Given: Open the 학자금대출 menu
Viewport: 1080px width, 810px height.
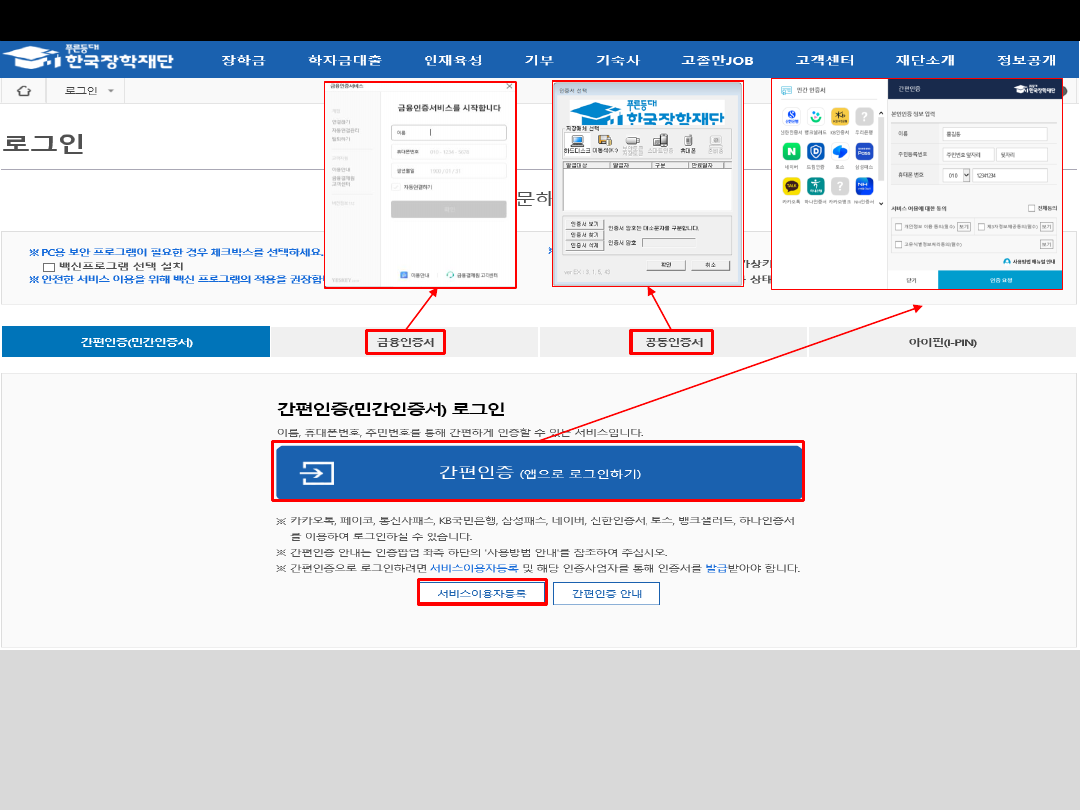Looking at the screenshot, I should [x=344, y=60].
